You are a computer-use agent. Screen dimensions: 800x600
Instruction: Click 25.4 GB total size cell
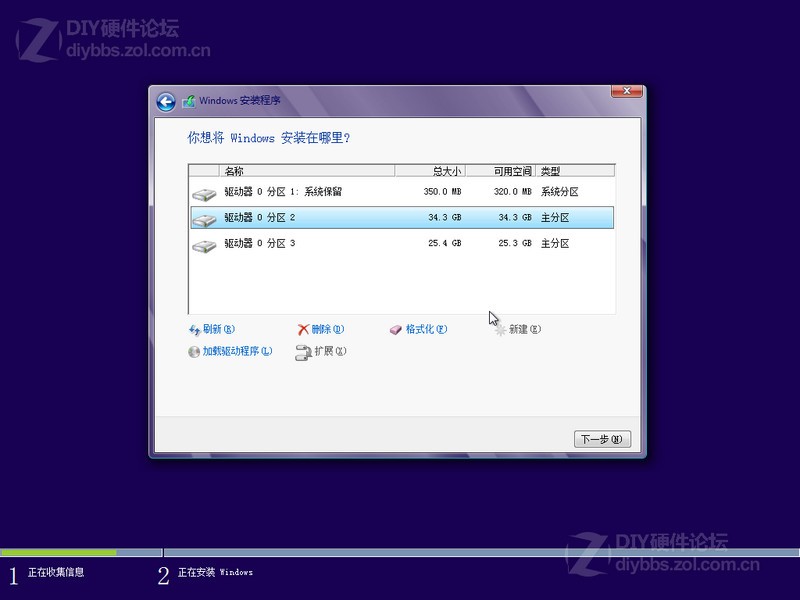tap(444, 243)
